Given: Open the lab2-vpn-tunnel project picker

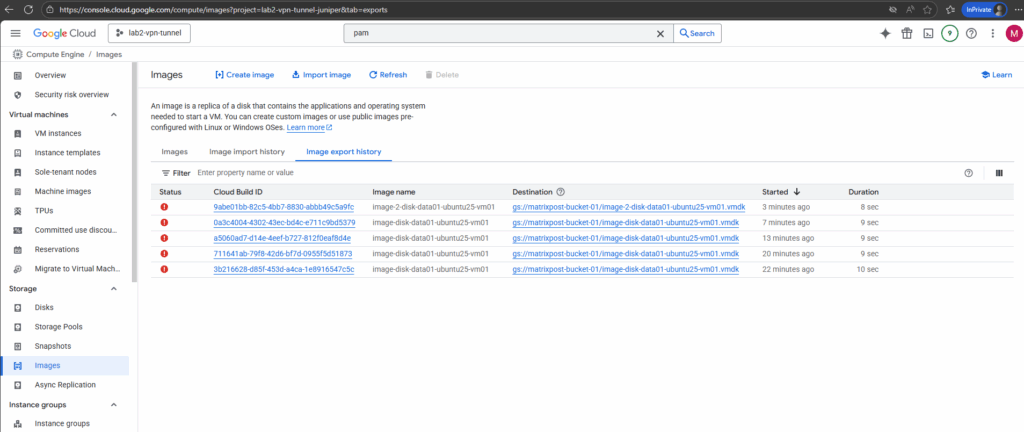Looking at the screenshot, I should 150,33.
